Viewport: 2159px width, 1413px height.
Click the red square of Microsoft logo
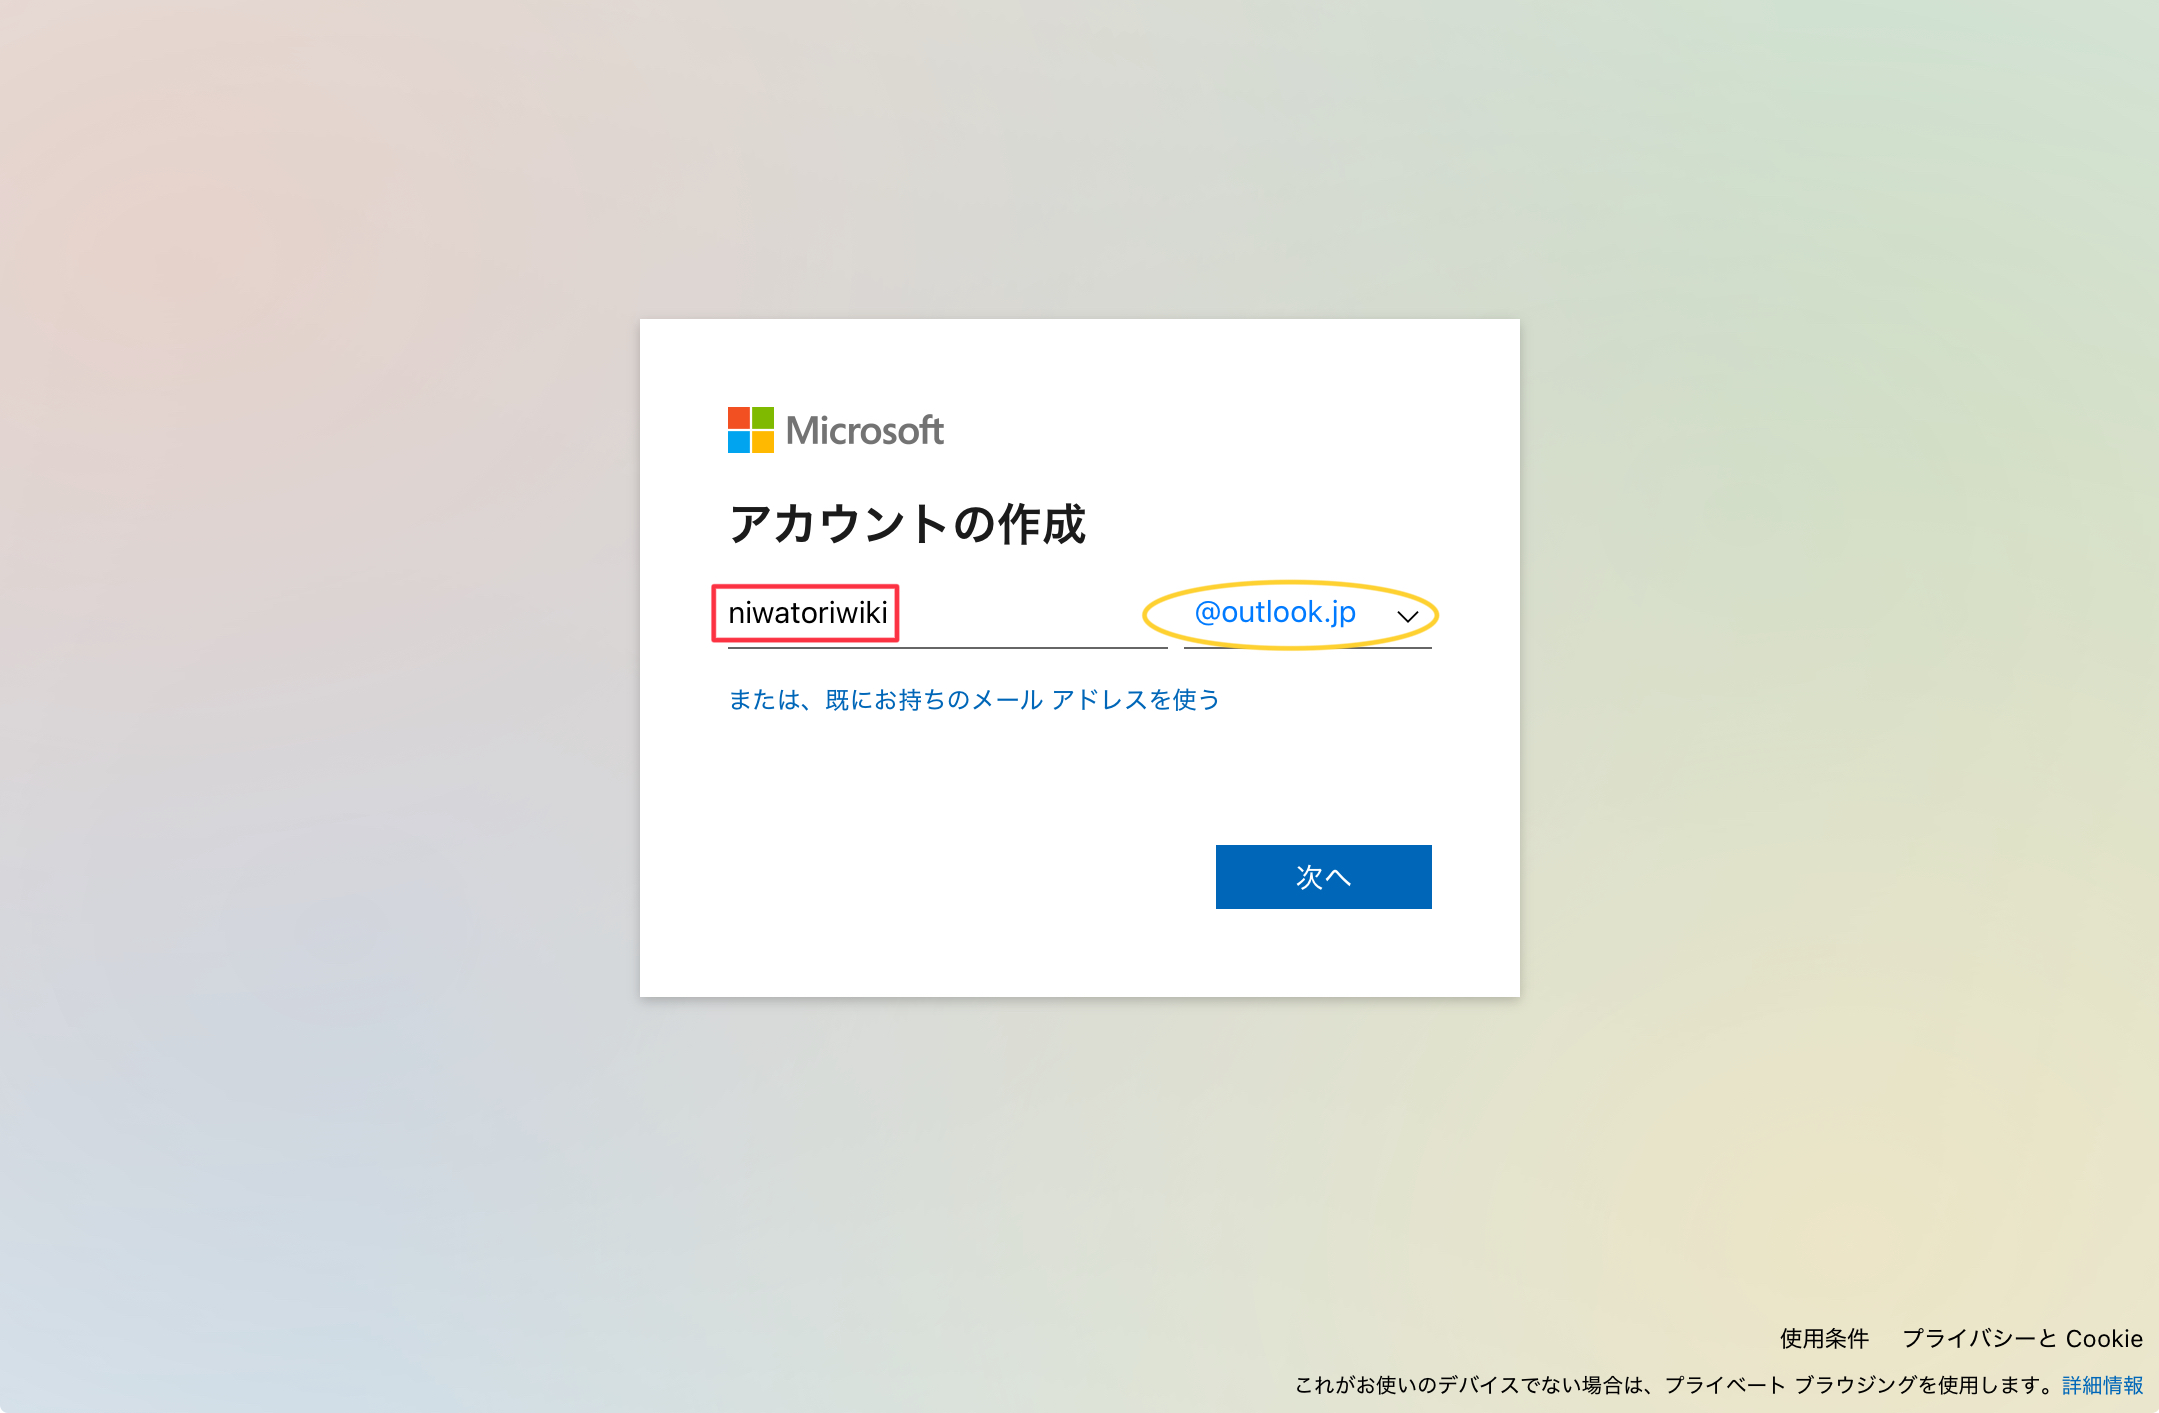point(738,418)
